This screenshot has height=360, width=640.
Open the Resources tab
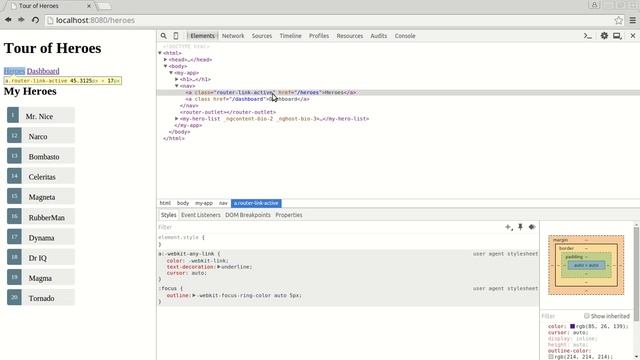pos(350,36)
